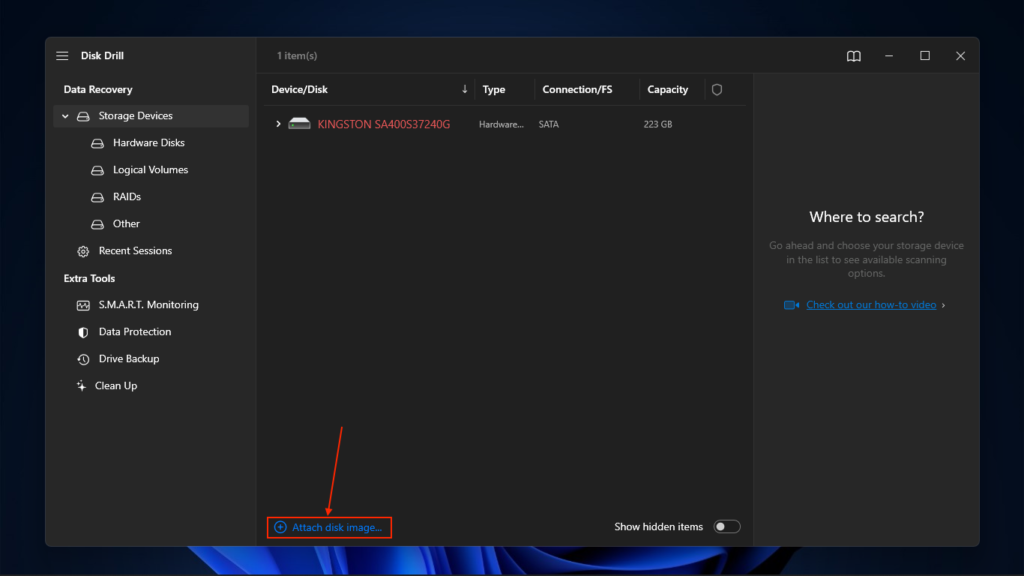Screen dimensions: 1024x576
Task: Click Attach disk image
Action: click(329, 525)
